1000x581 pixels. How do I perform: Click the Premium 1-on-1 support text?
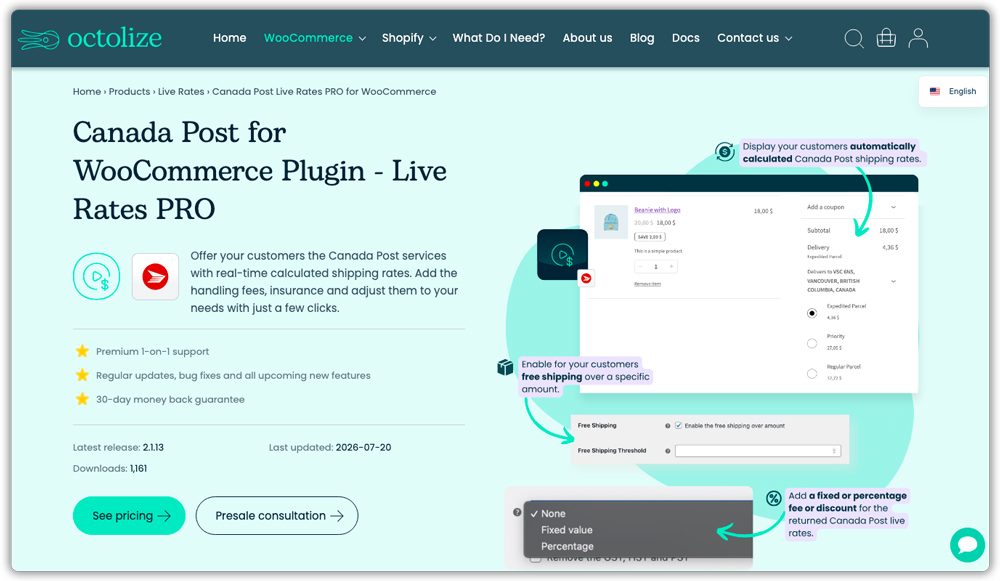pos(152,351)
